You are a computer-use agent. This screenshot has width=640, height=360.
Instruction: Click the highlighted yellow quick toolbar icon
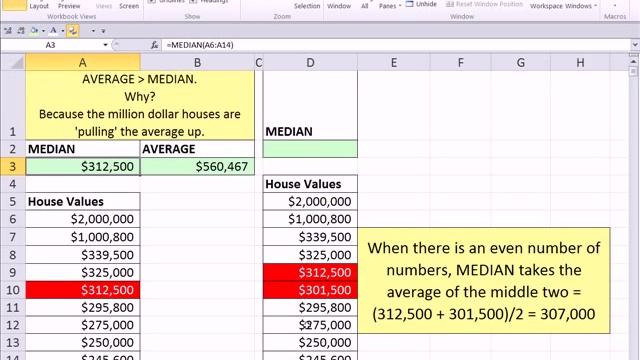tap(73, 31)
